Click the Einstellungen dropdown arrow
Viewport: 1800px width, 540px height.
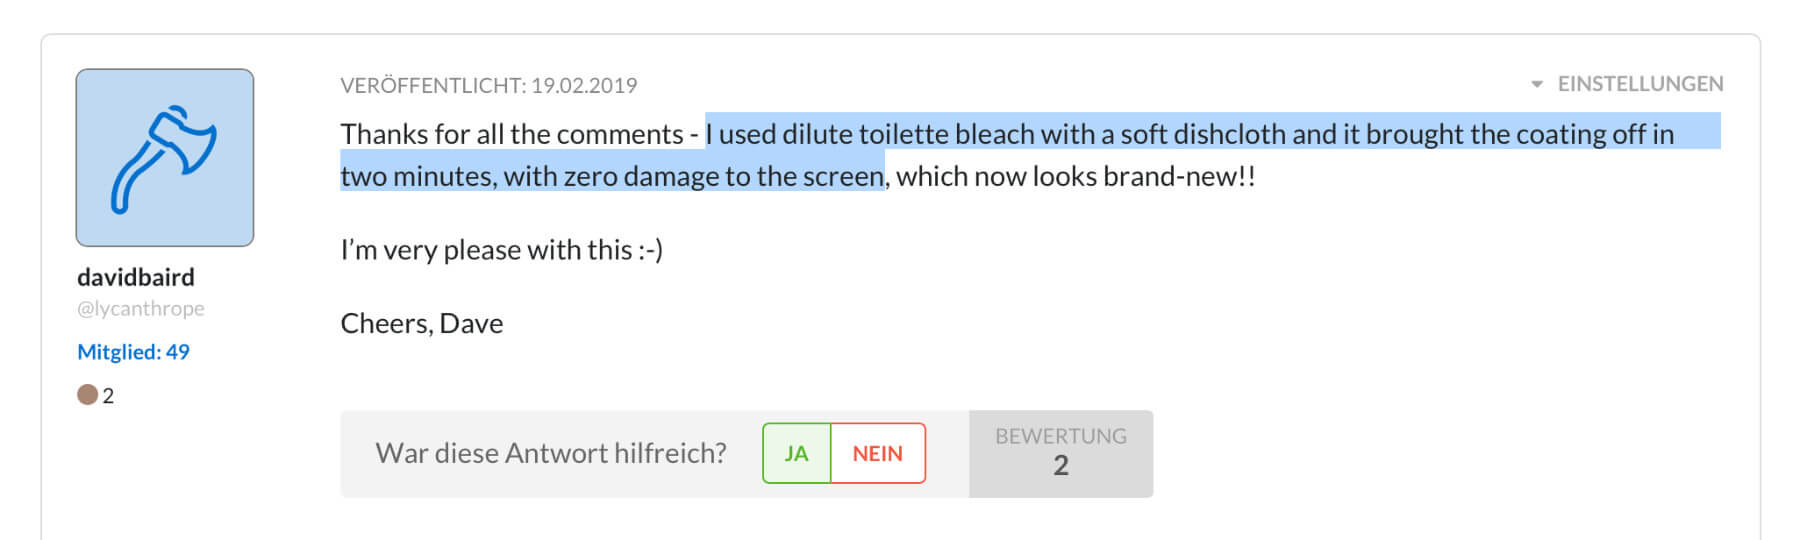pos(1537,84)
